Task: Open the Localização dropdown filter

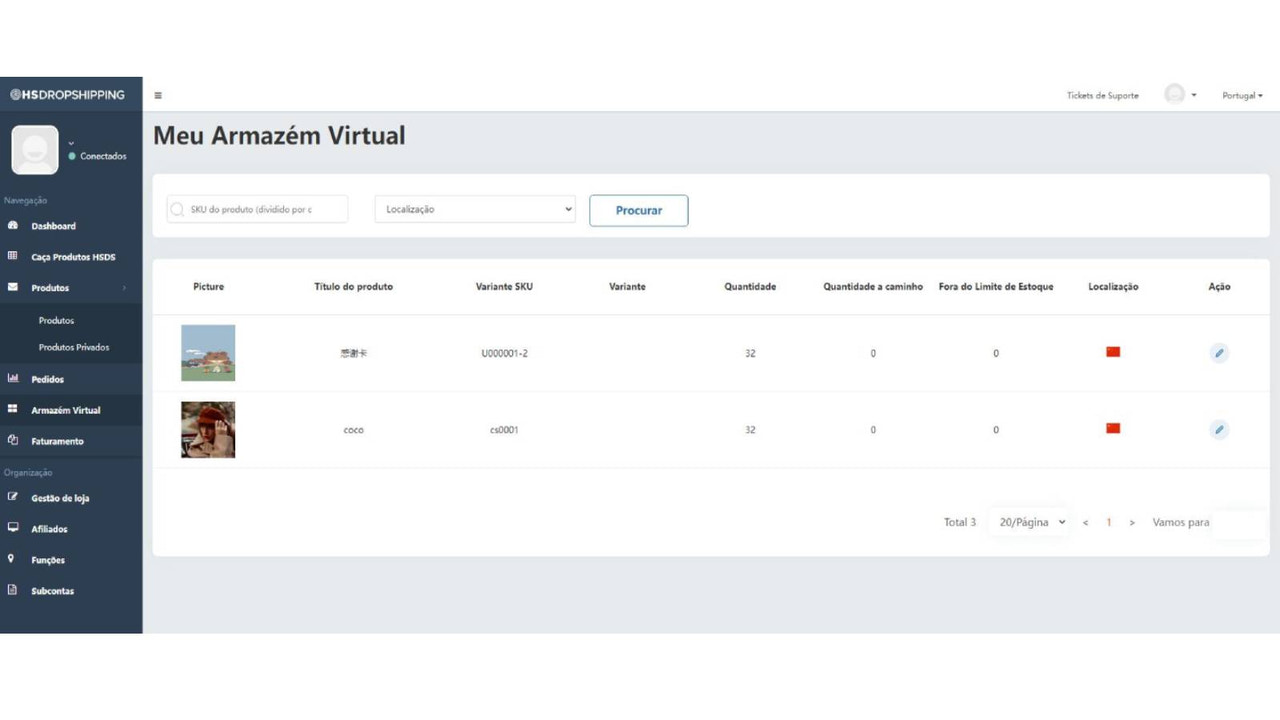Action: pyautogui.click(x=474, y=209)
